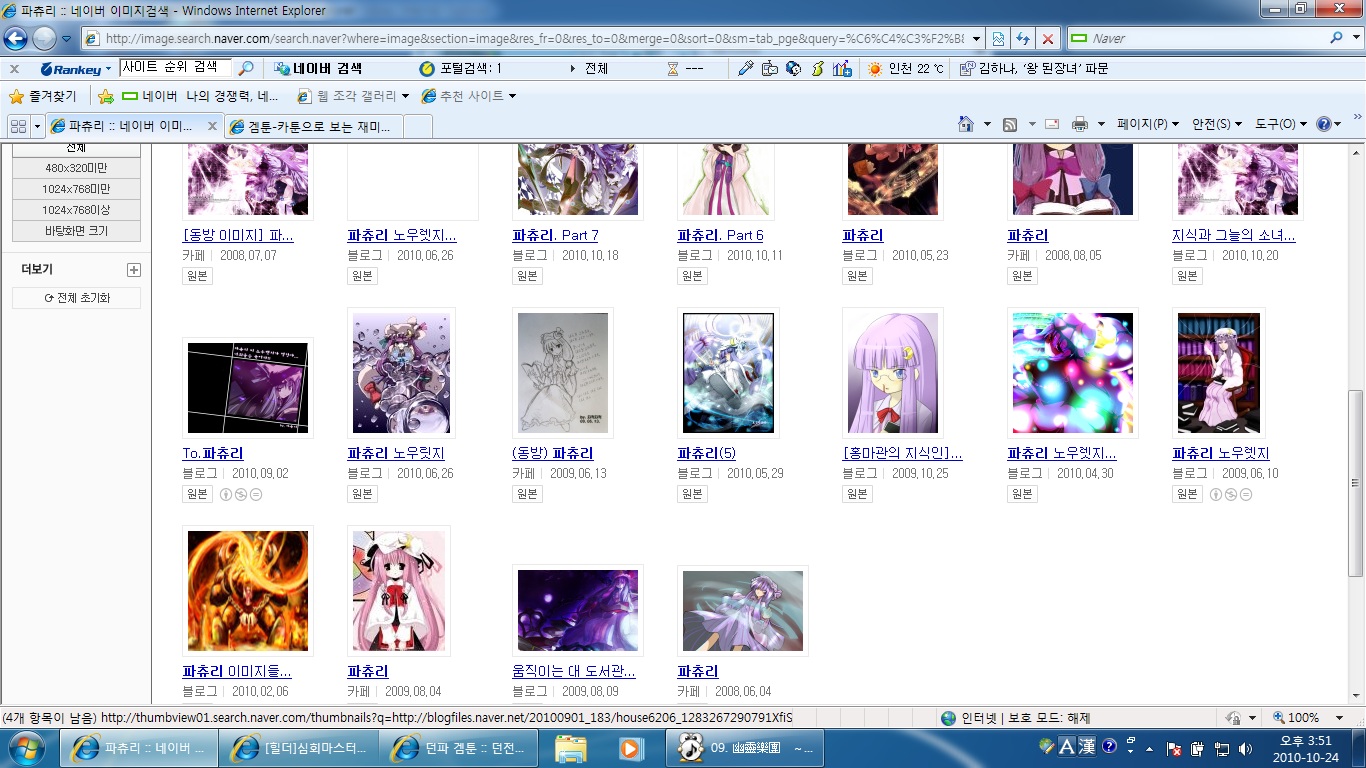This screenshot has width=1366, height=768.
Task: Click the Rankey search magnifier icon
Action: pyautogui.click(x=245, y=69)
